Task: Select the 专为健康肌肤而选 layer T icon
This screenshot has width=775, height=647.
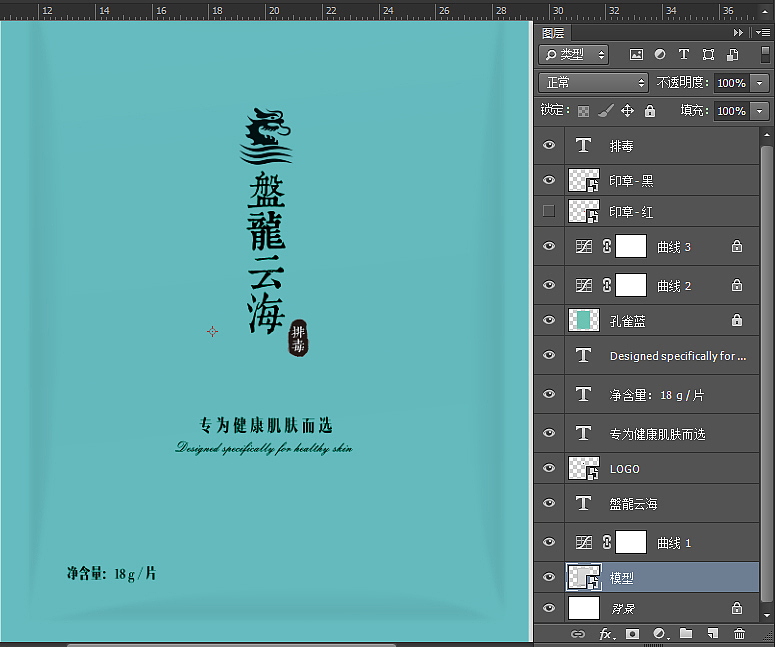Action: tap(584, 433)
